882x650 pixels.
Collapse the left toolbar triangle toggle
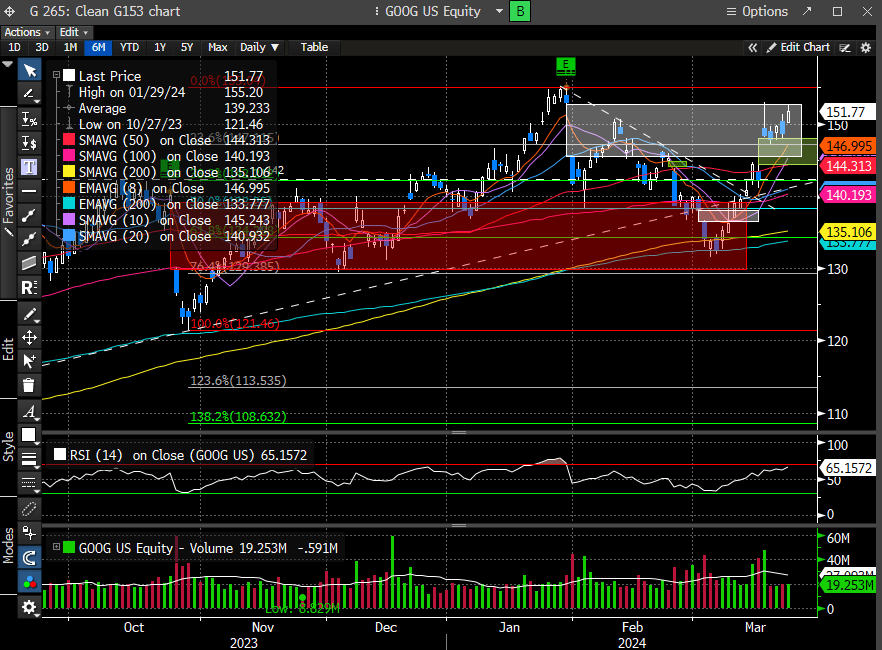click(x=7, y=65)
